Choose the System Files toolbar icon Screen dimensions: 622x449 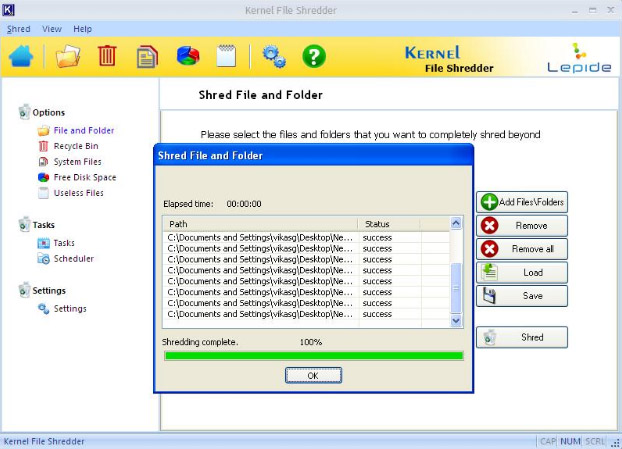coord(147,57)
